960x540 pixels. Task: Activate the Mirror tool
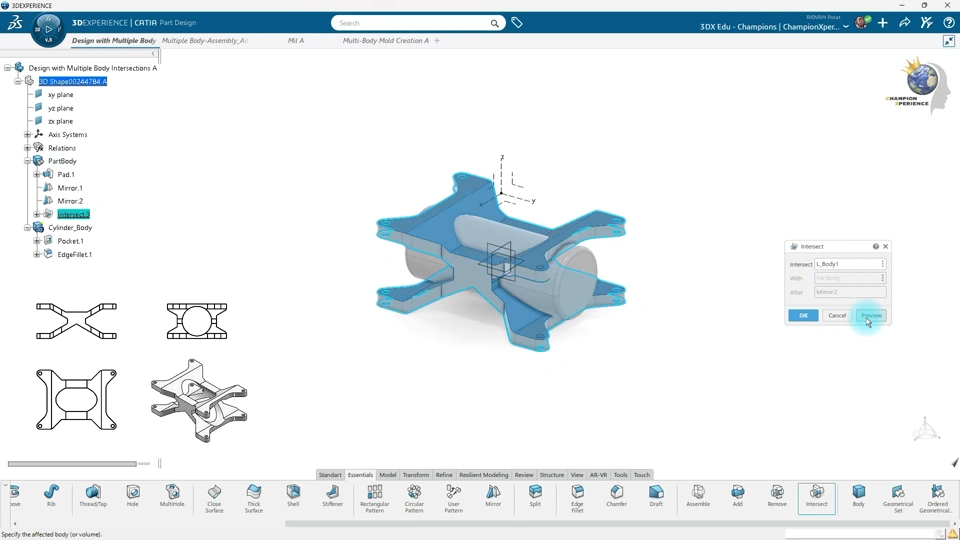pos(493,495)
